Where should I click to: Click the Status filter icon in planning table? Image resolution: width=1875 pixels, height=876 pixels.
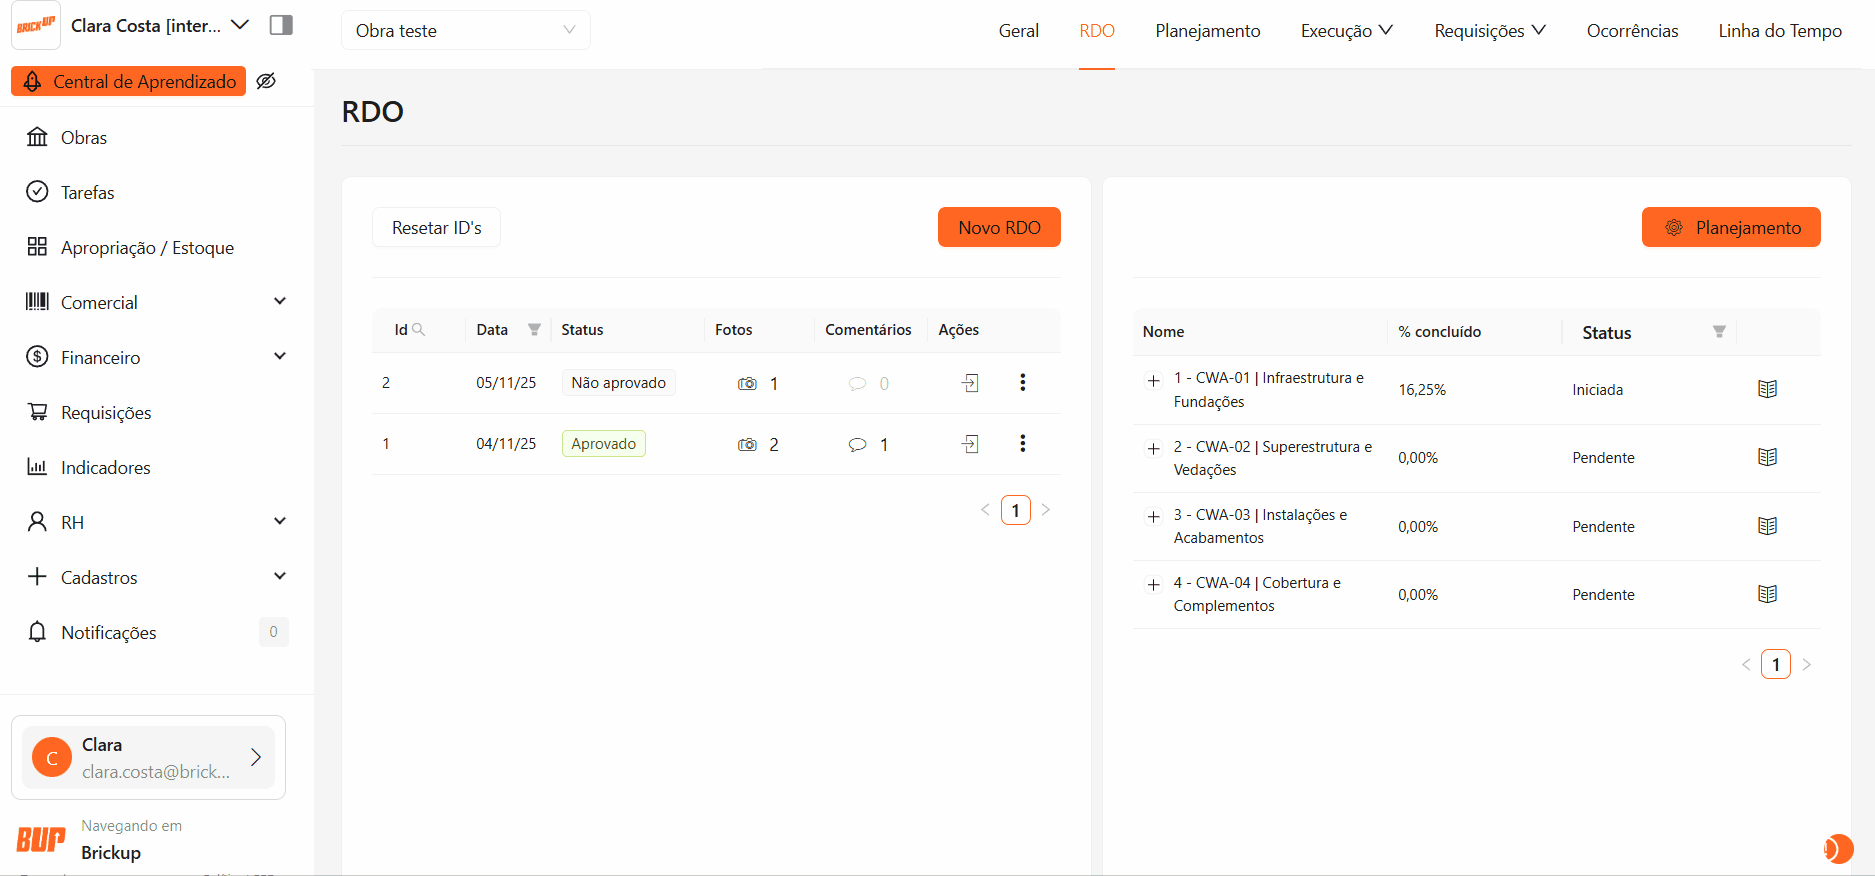click(x=1719, y=332)
